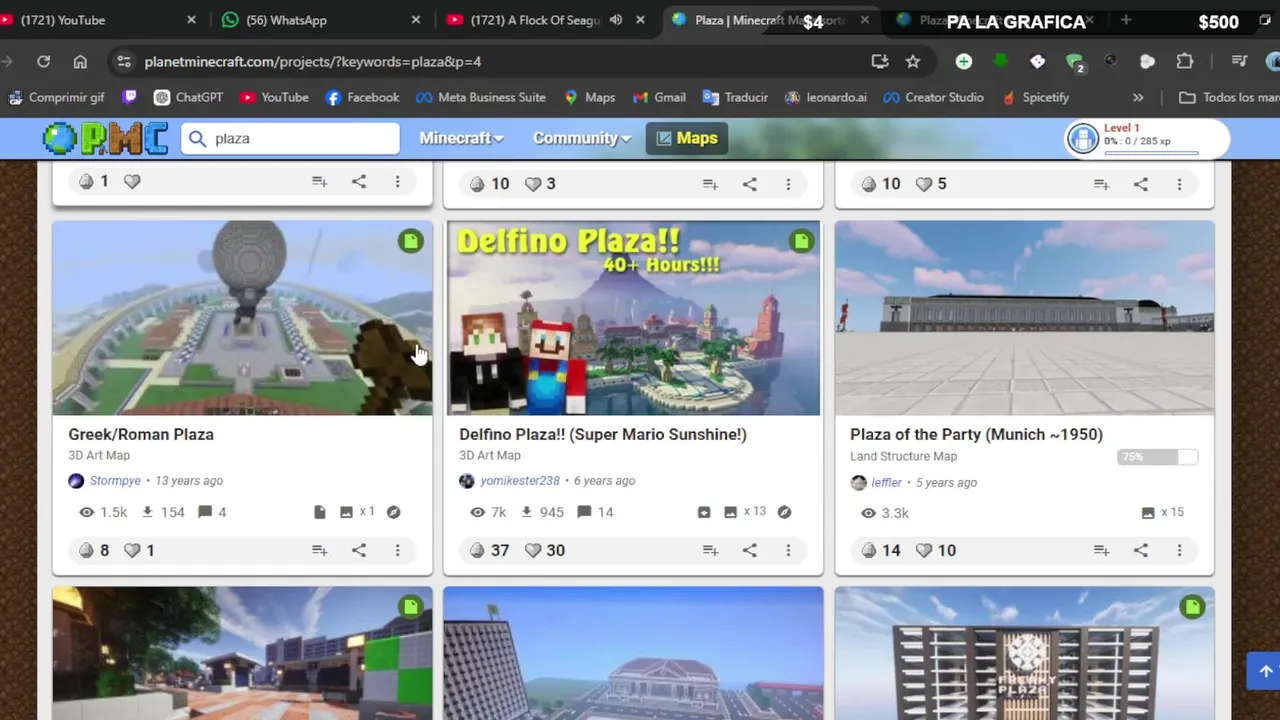
Task: Open Plaza of the Party (Munich ~1950) link
Action: pos(976,434)
